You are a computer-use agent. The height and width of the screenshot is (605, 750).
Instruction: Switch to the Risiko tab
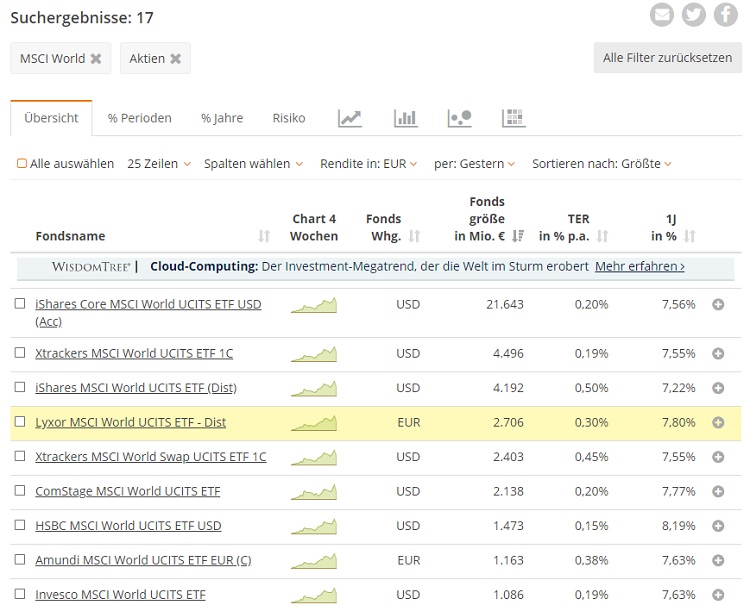click(x=288, y=118)
